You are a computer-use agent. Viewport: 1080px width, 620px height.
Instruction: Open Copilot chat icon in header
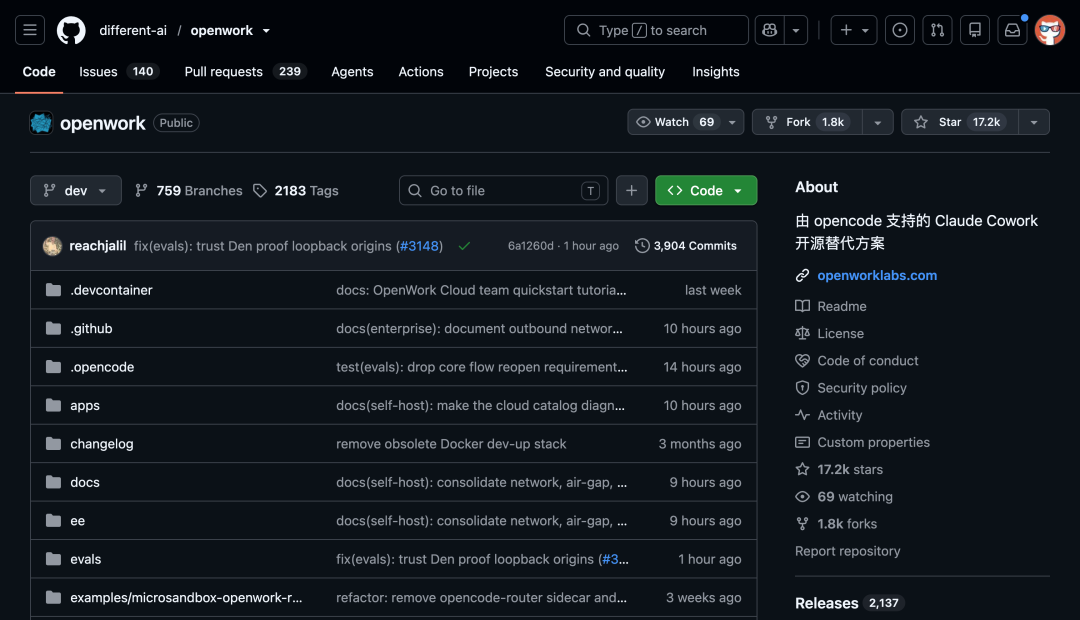tap(769, 30)
